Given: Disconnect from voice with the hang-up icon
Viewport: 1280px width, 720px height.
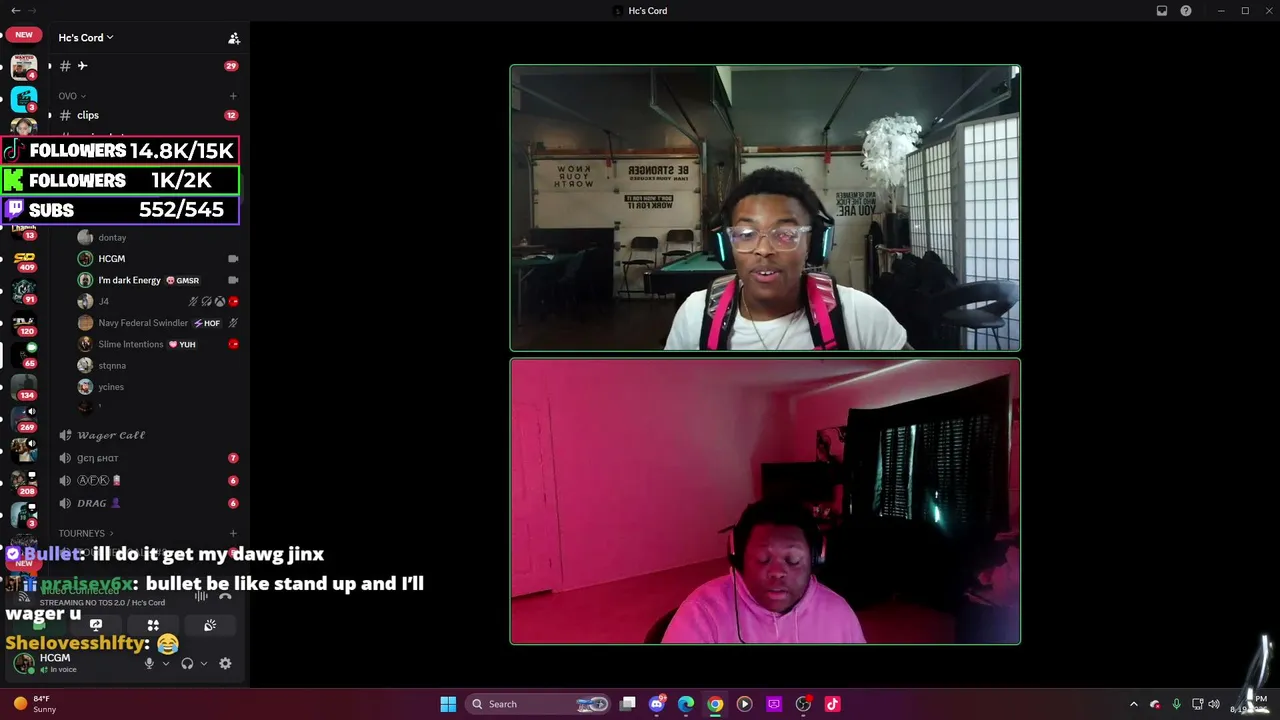Looking at the screenshot, I should tap(225, 596).
